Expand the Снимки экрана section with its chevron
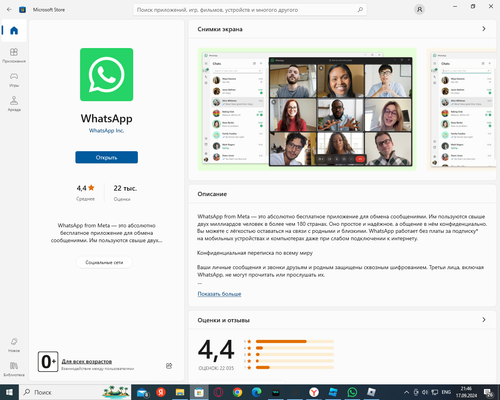 [x=484, y=29]
